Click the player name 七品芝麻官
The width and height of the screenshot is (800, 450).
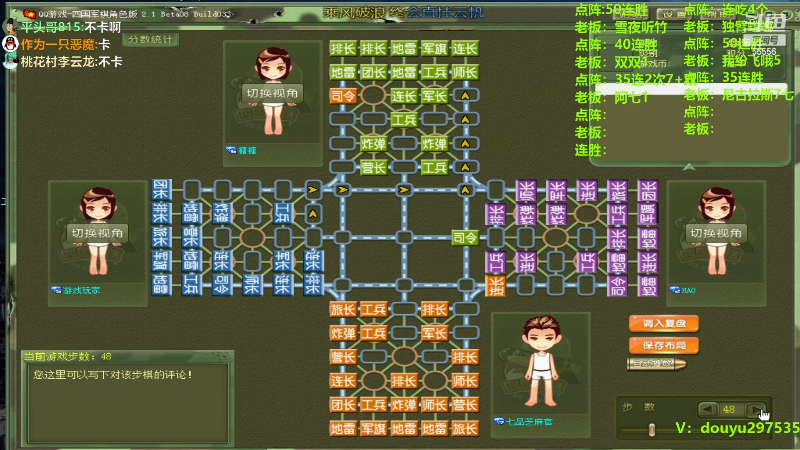529,421
